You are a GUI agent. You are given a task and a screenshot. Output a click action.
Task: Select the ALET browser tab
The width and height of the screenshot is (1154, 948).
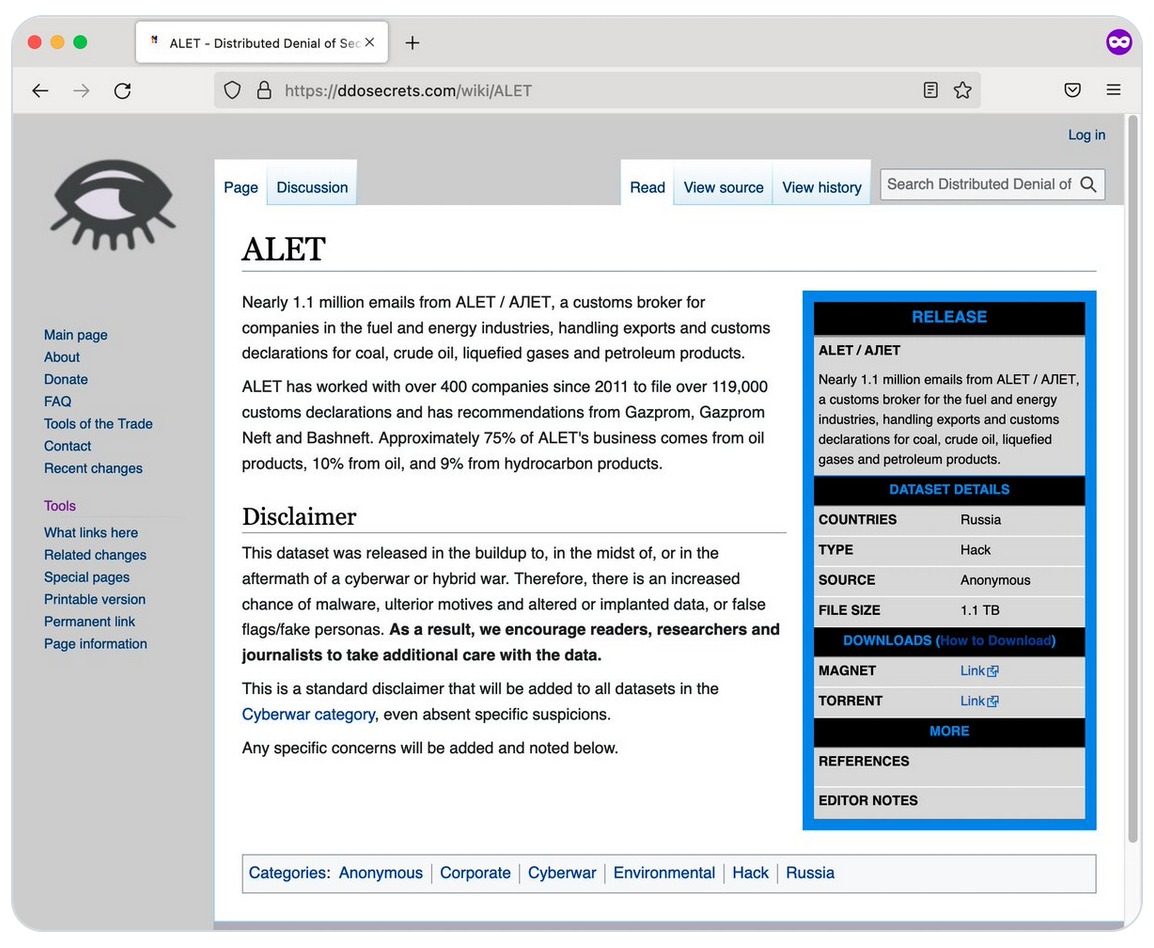pos(262,43)
